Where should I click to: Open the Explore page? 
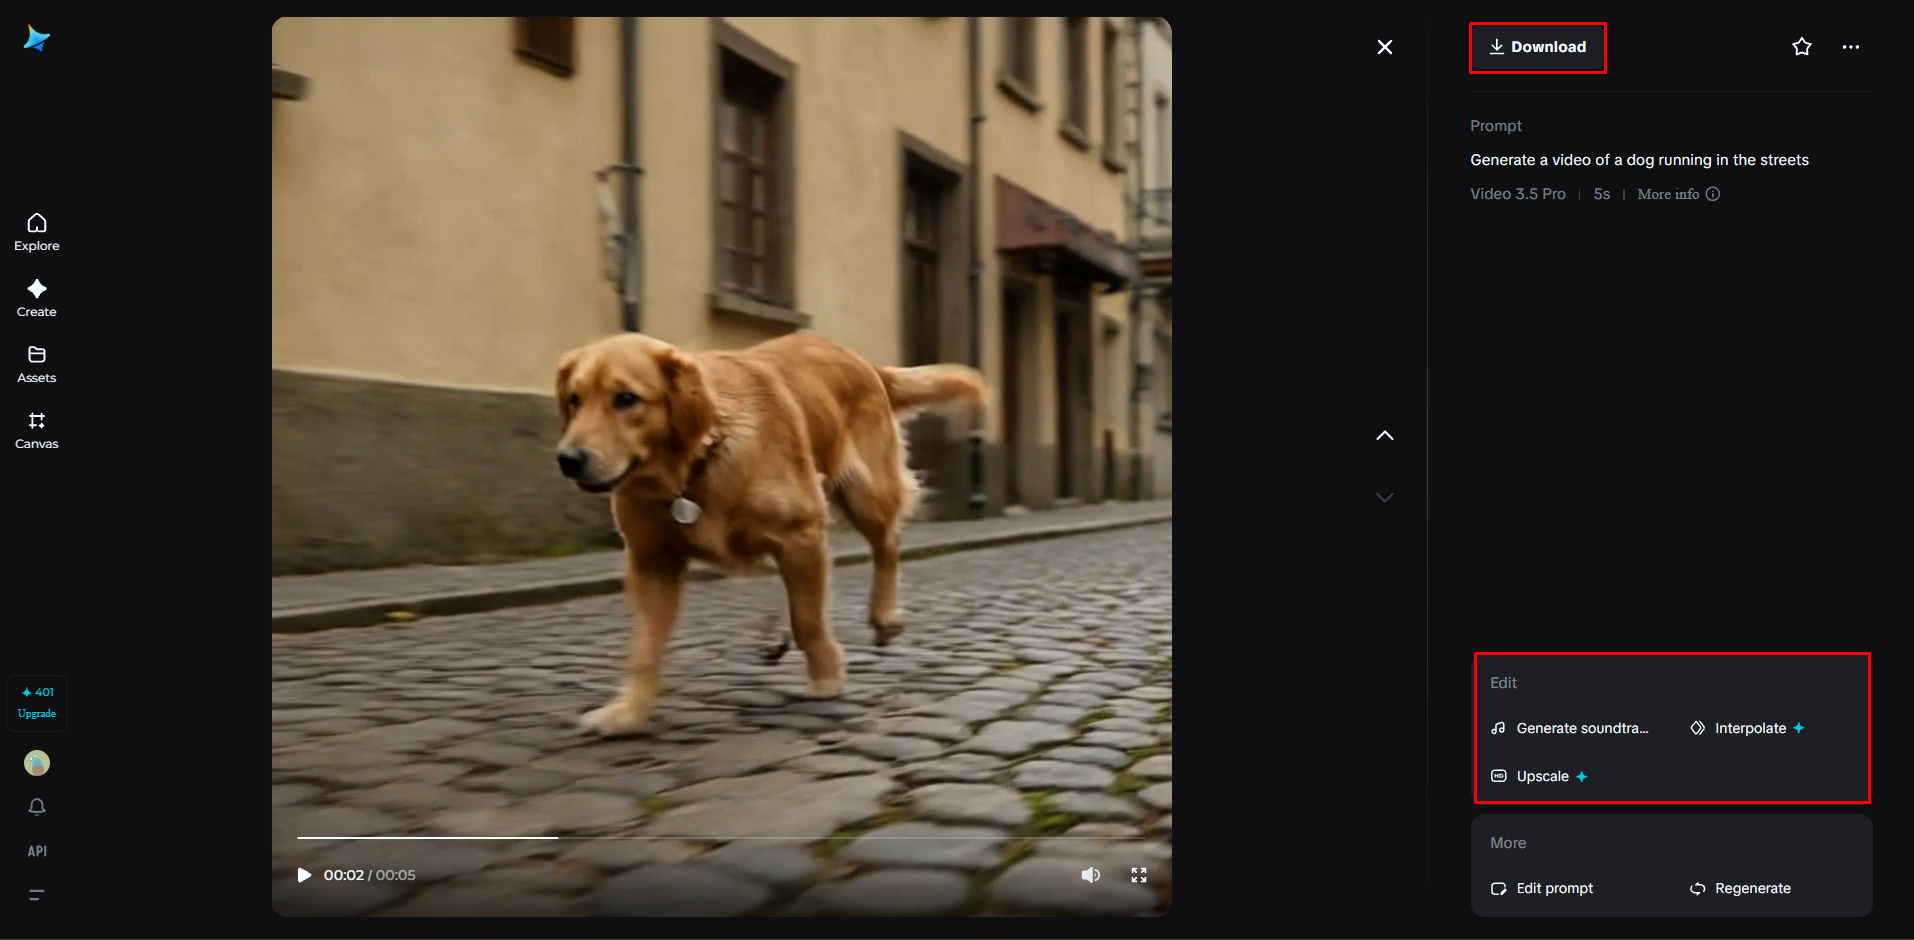[x=36, y=231]
